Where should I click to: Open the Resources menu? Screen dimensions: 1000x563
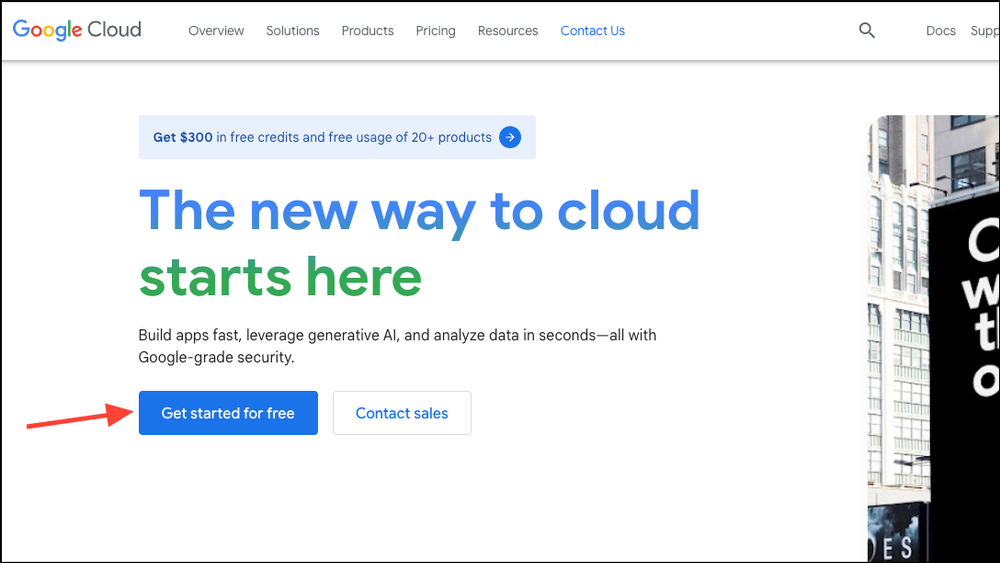pyautogui.click(x=508, y=31)
